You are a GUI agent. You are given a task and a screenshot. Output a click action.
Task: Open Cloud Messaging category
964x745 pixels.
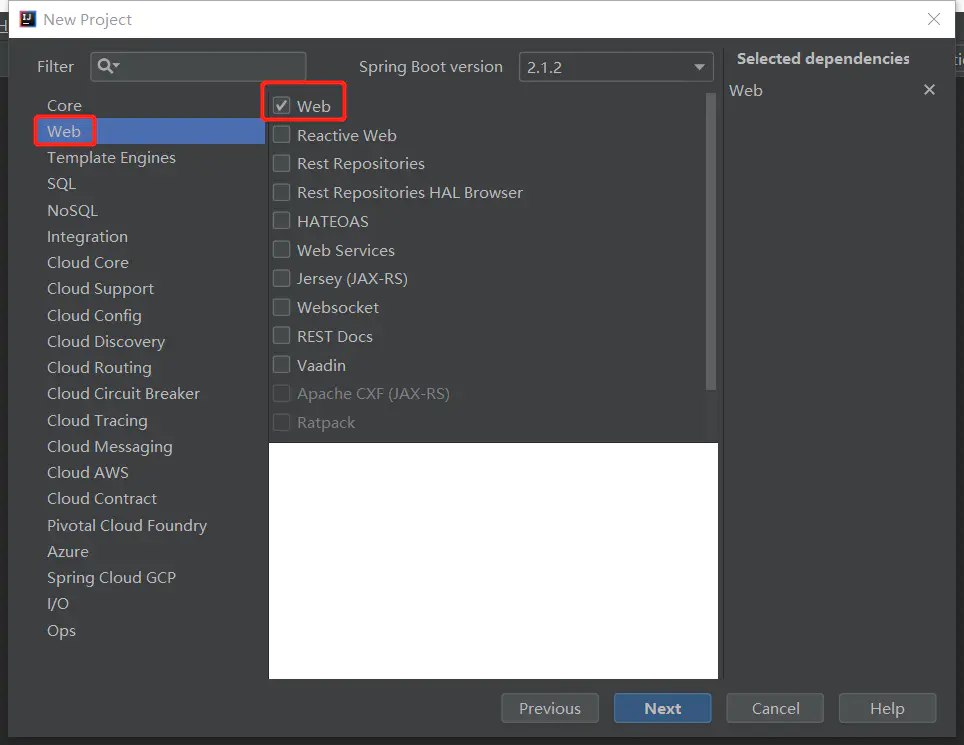[109, 447]
